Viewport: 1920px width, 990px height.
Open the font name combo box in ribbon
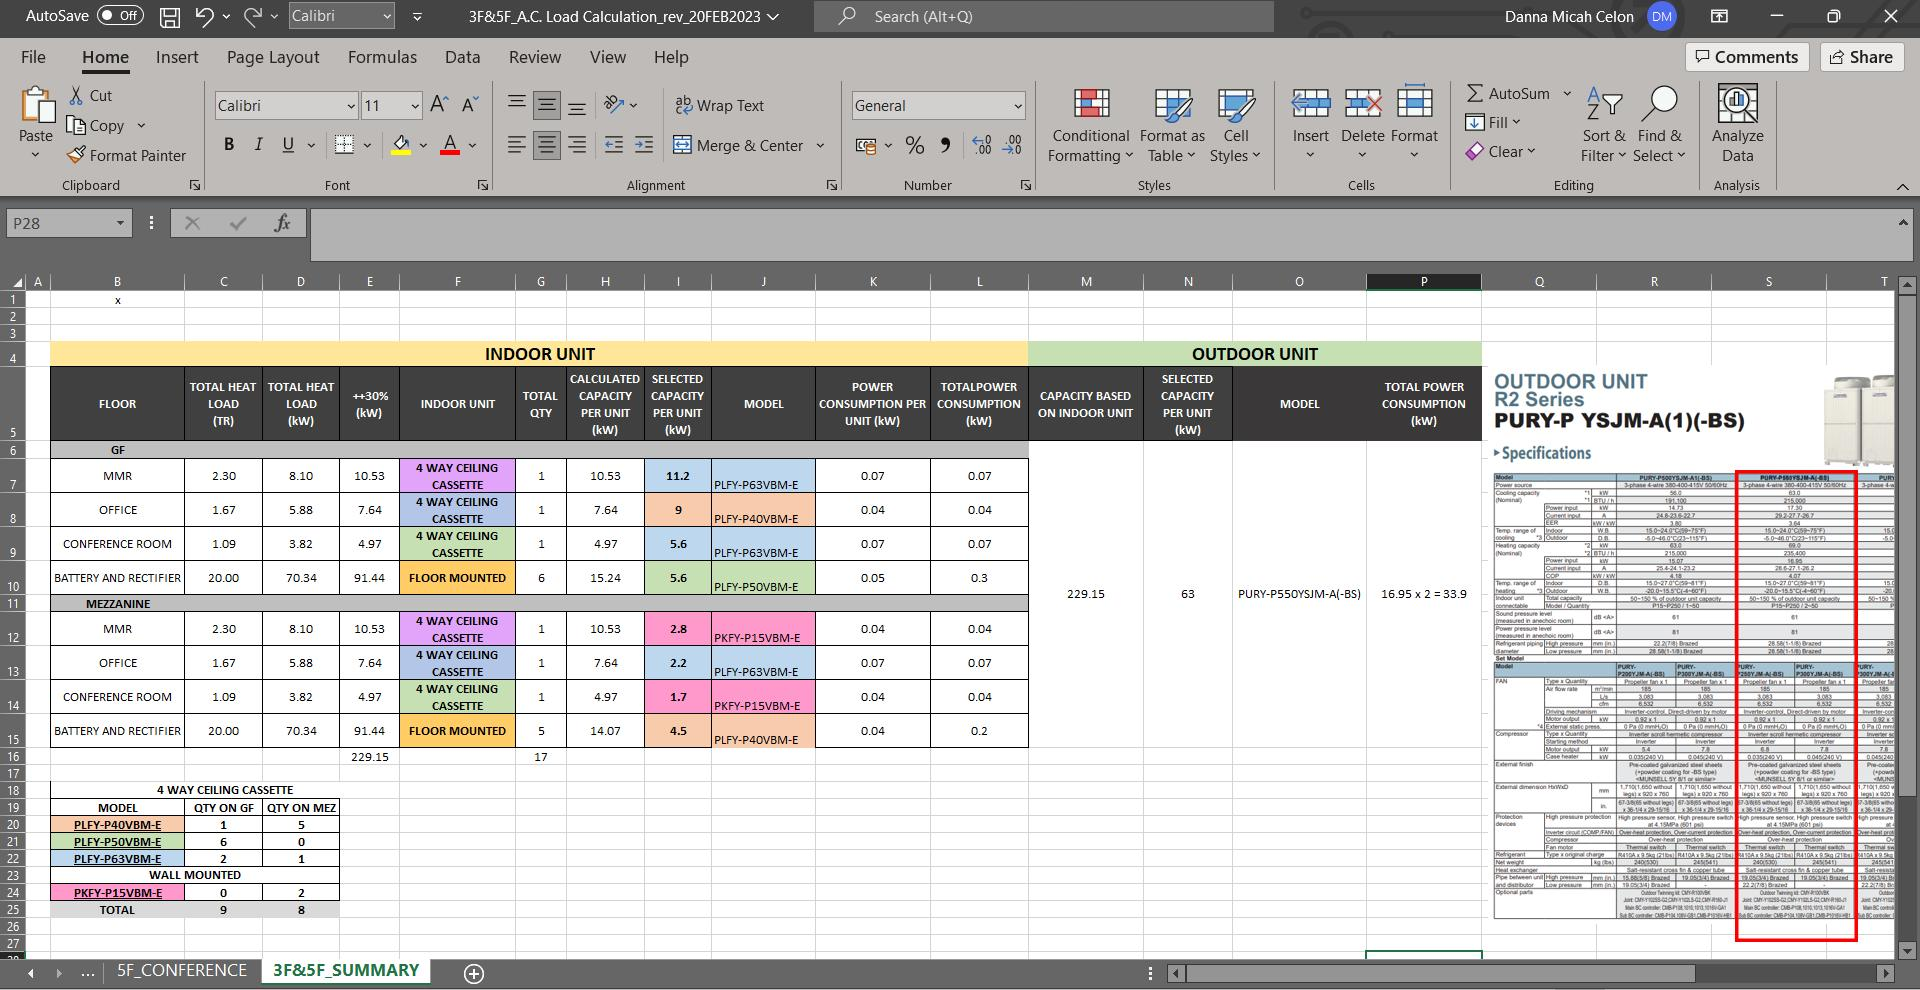pyautogui.click(x=286, y=105)
